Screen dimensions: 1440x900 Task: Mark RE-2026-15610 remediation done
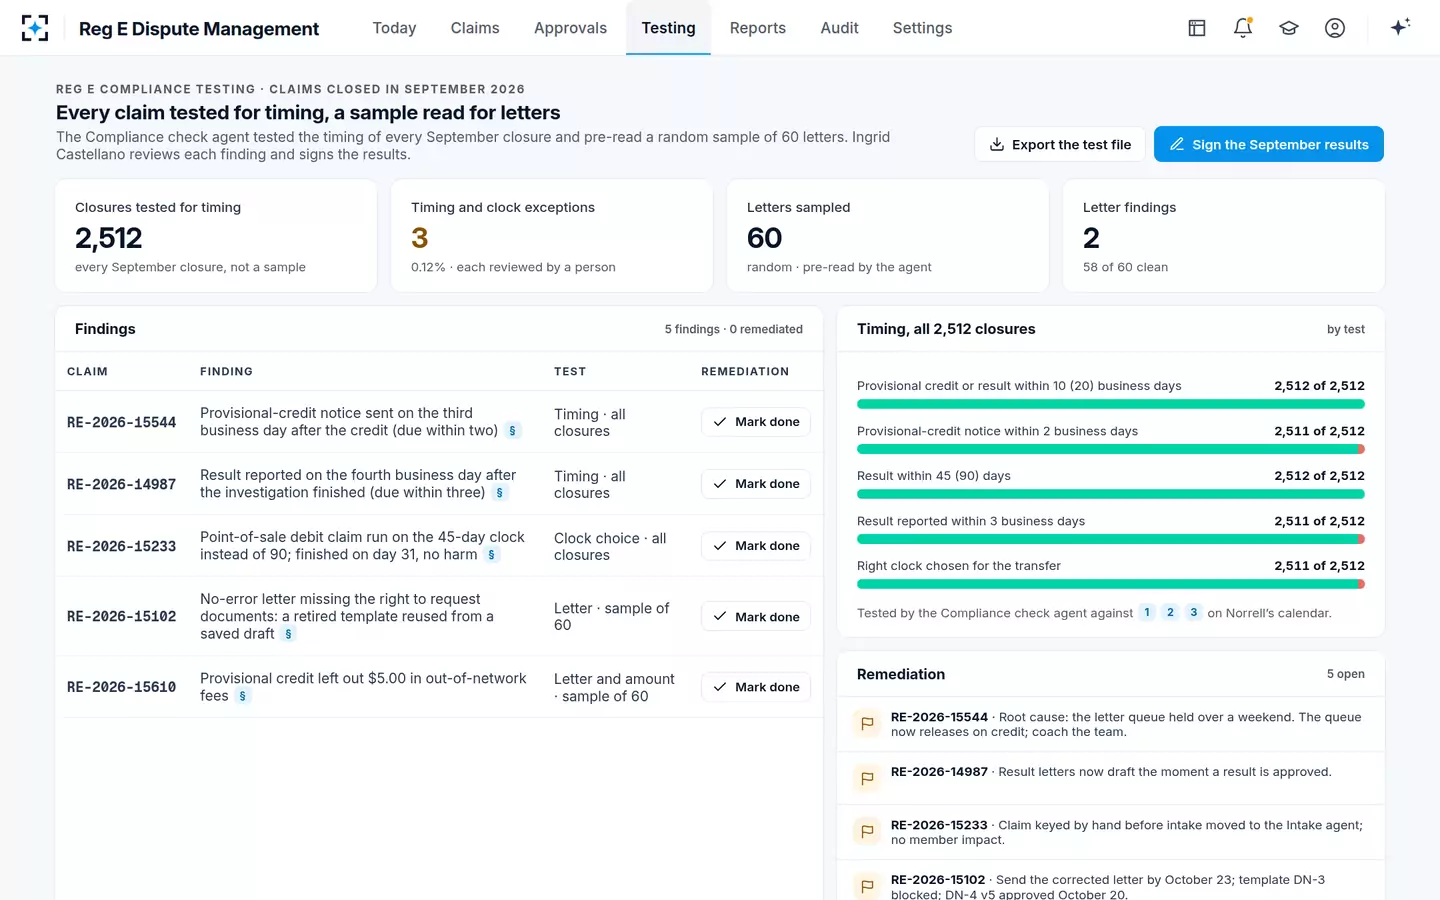pos(756,687)
